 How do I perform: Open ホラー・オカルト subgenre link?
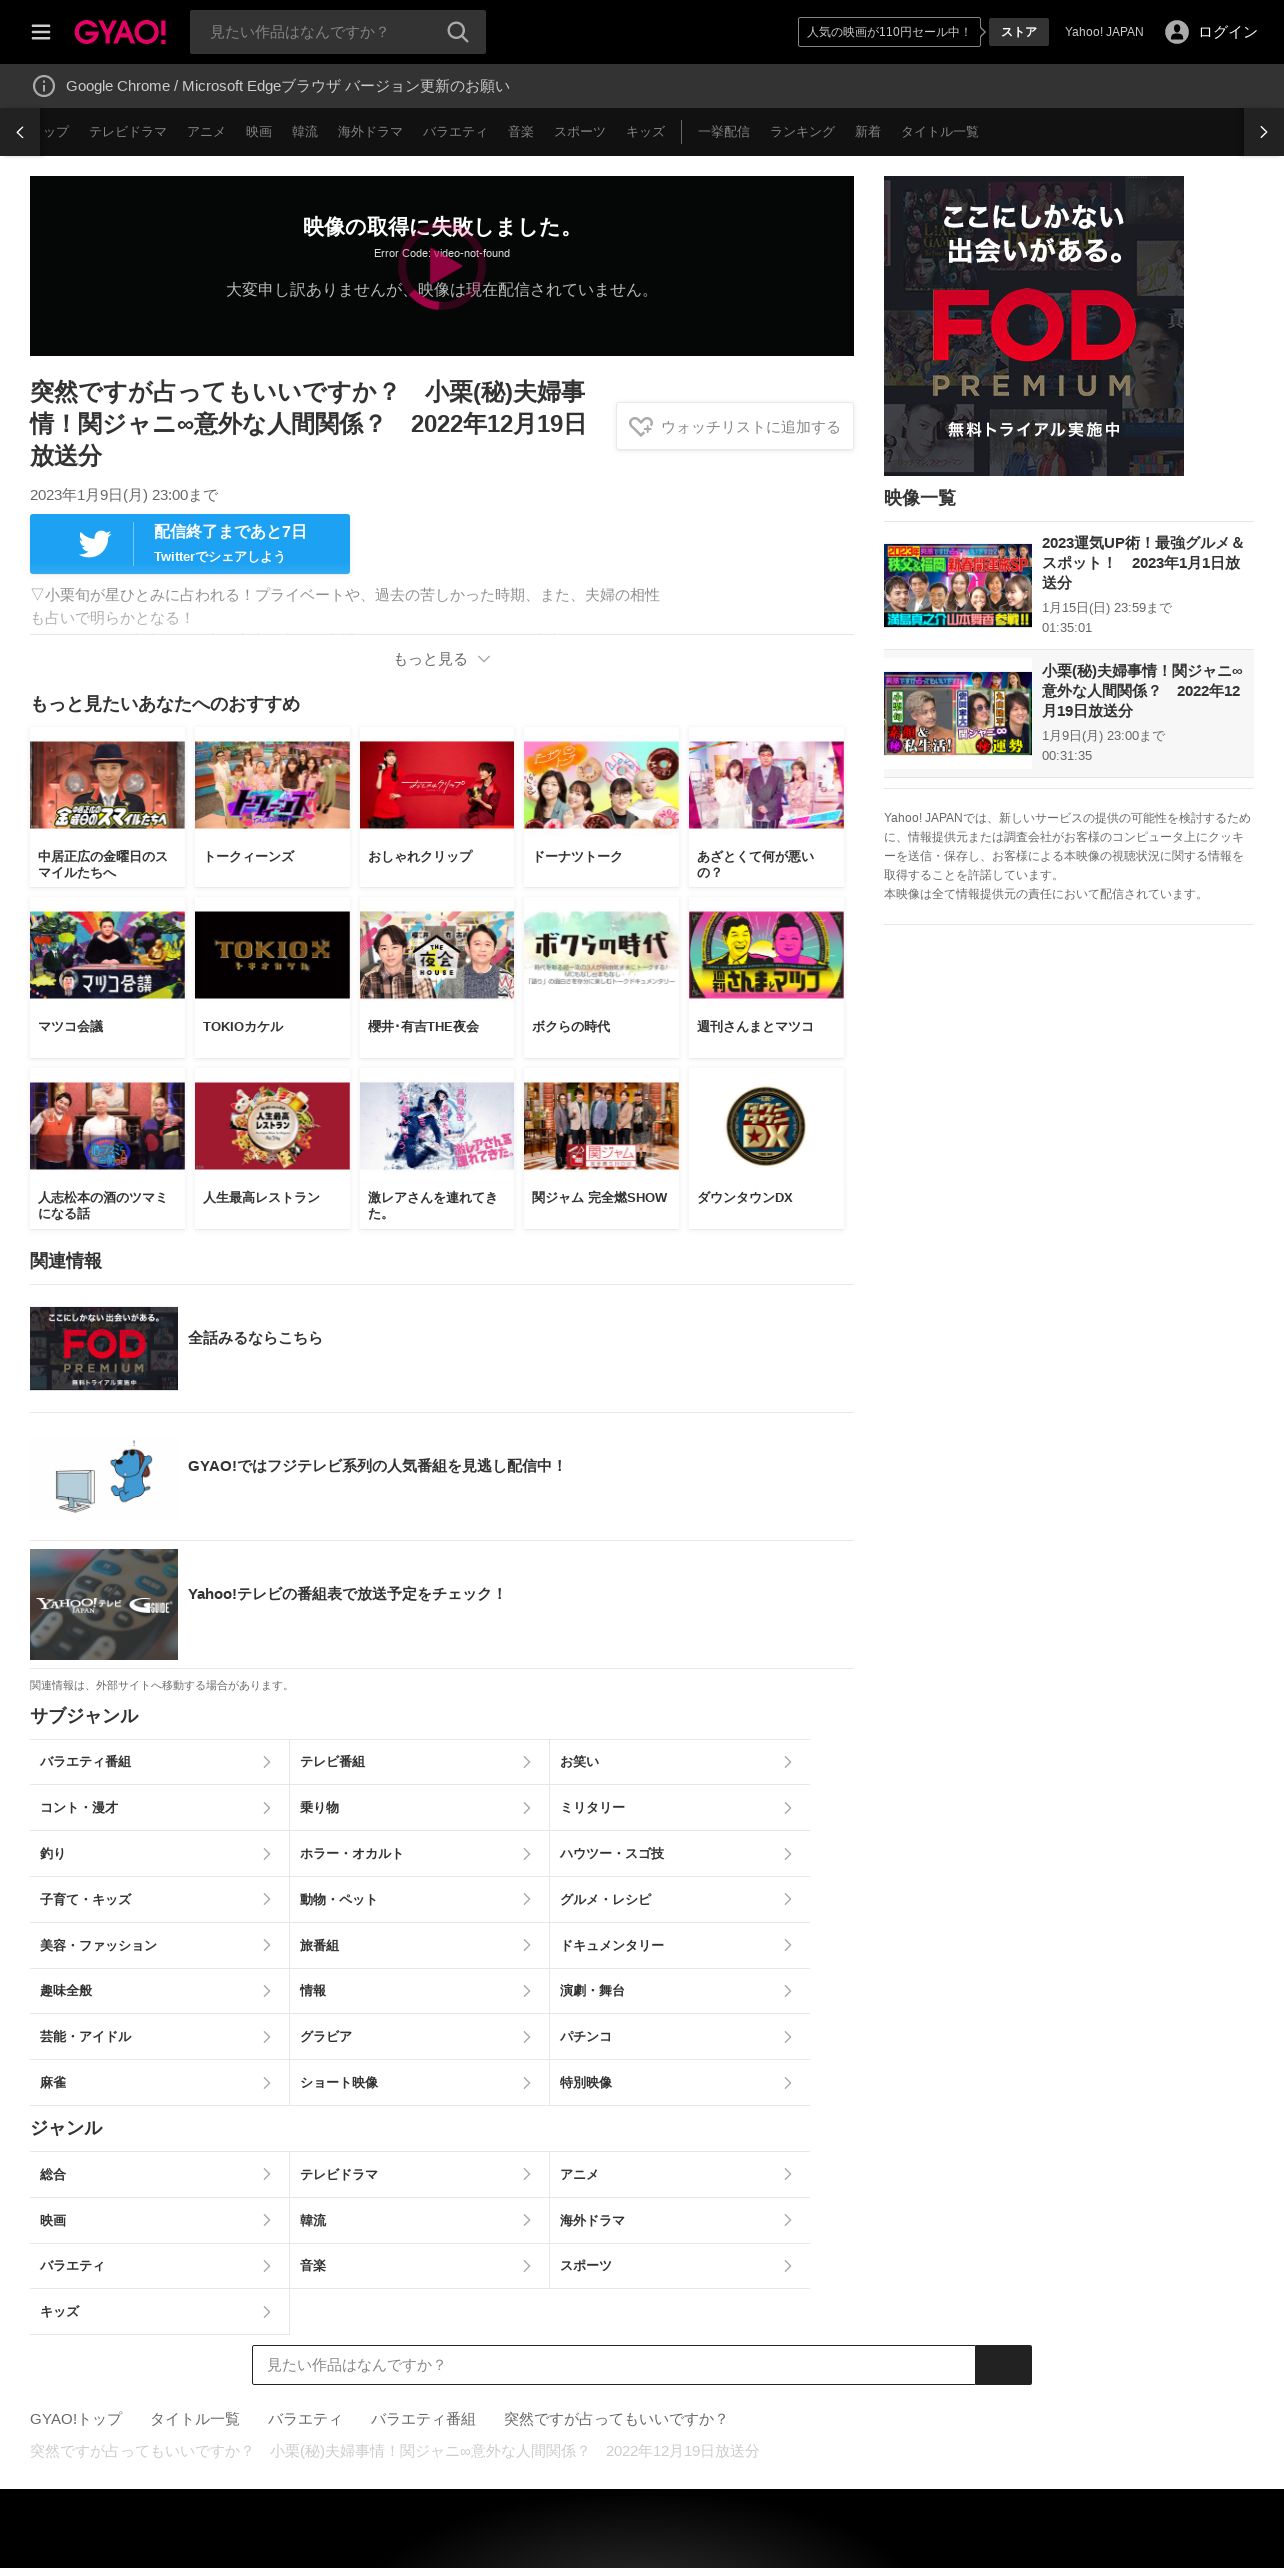(x=419, y=1854)
